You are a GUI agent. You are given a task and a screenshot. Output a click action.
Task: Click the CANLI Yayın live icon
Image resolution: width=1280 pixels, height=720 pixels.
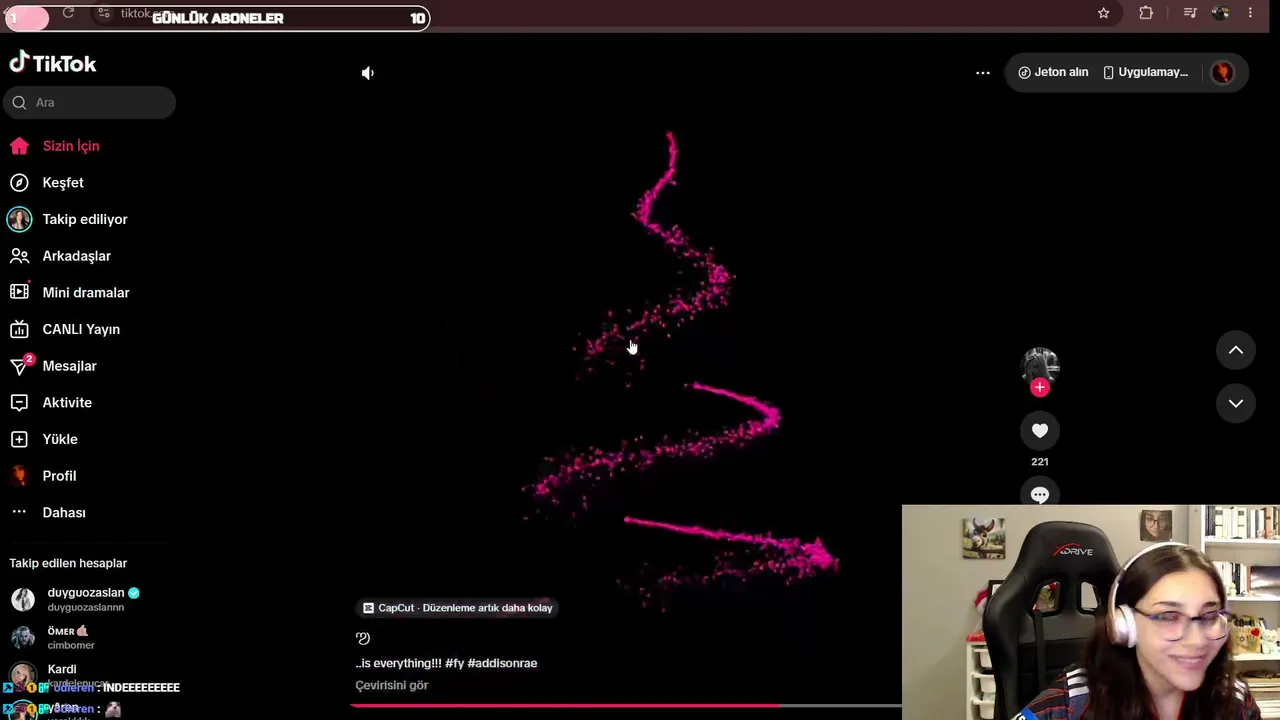(x=19, y=329)
